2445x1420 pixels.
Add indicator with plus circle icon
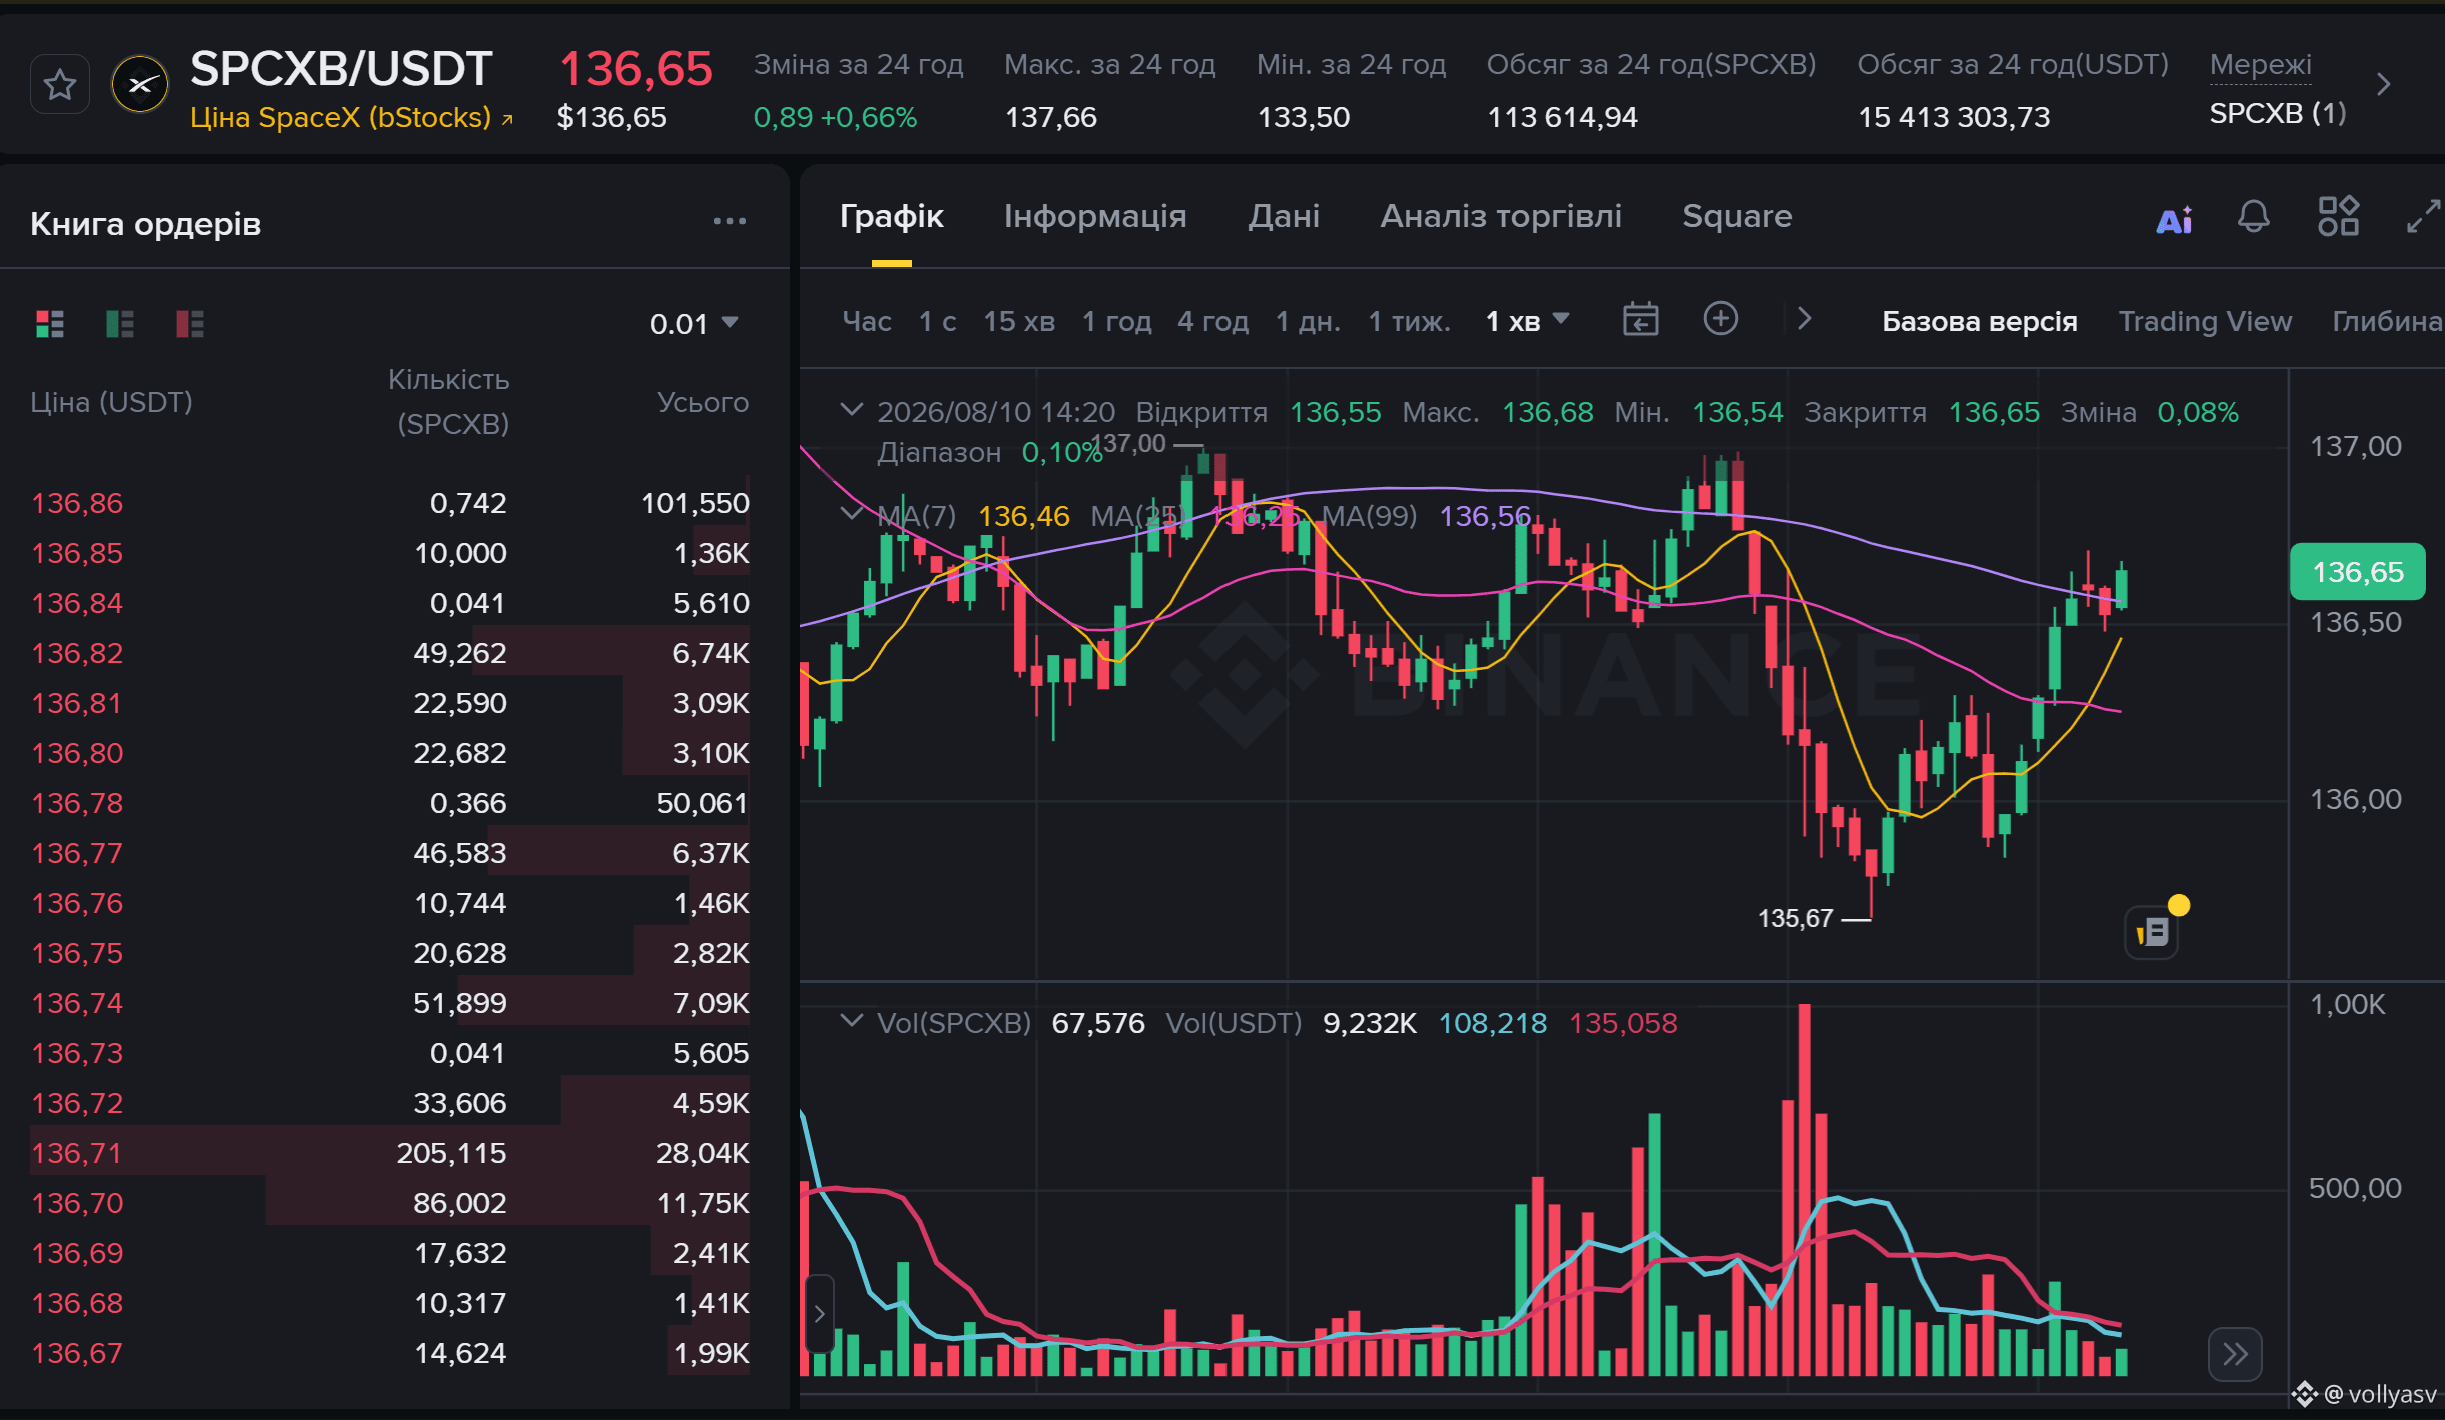[1720, 319]
